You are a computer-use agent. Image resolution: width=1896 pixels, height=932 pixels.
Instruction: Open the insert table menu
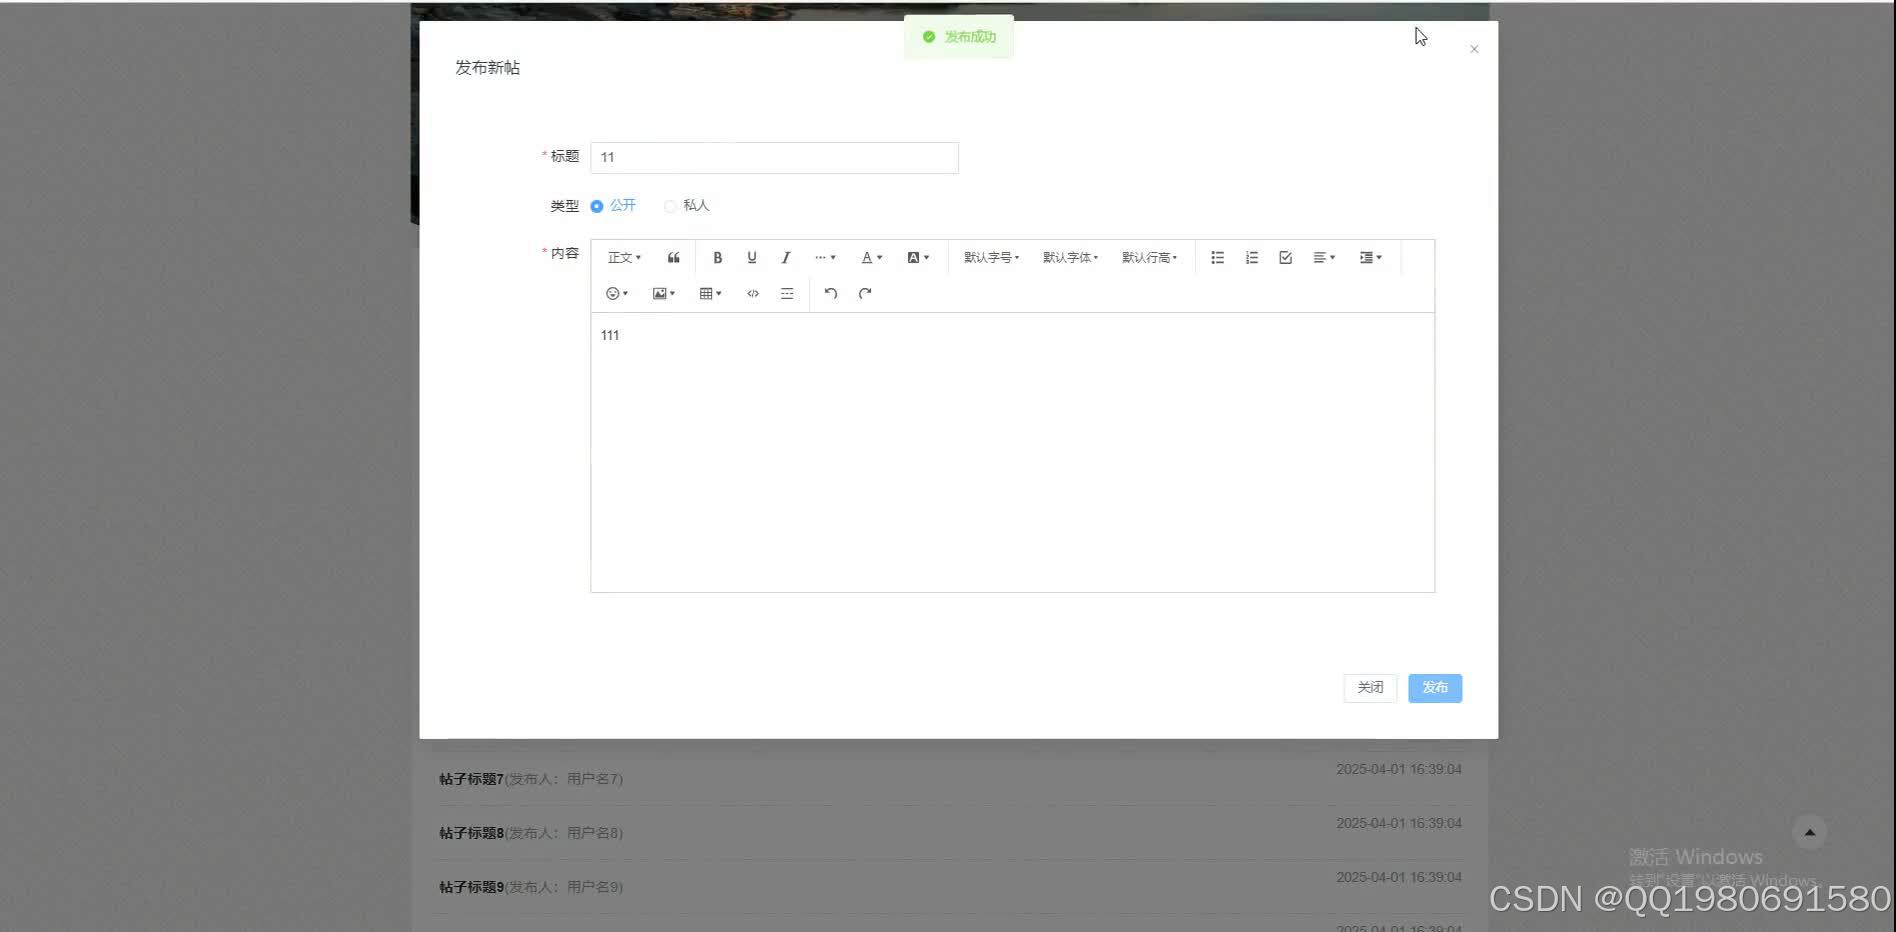coord(710,294)
